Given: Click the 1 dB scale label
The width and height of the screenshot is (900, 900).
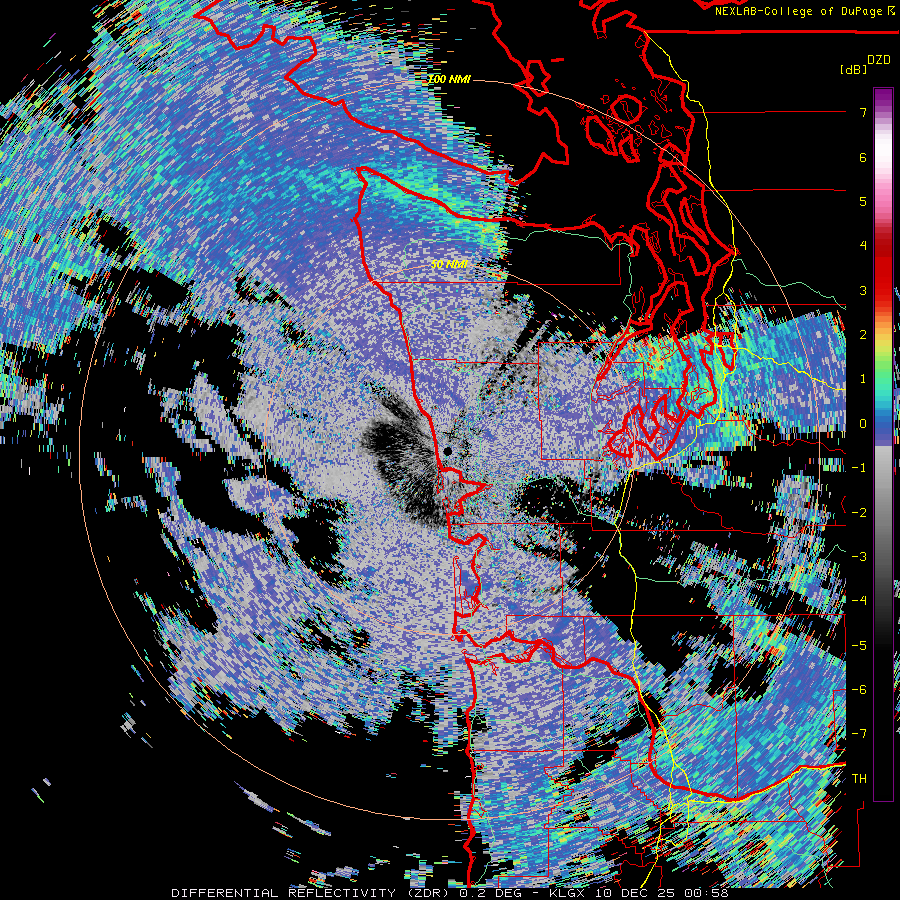Looking at the screenshot, I should pos(863,379).
